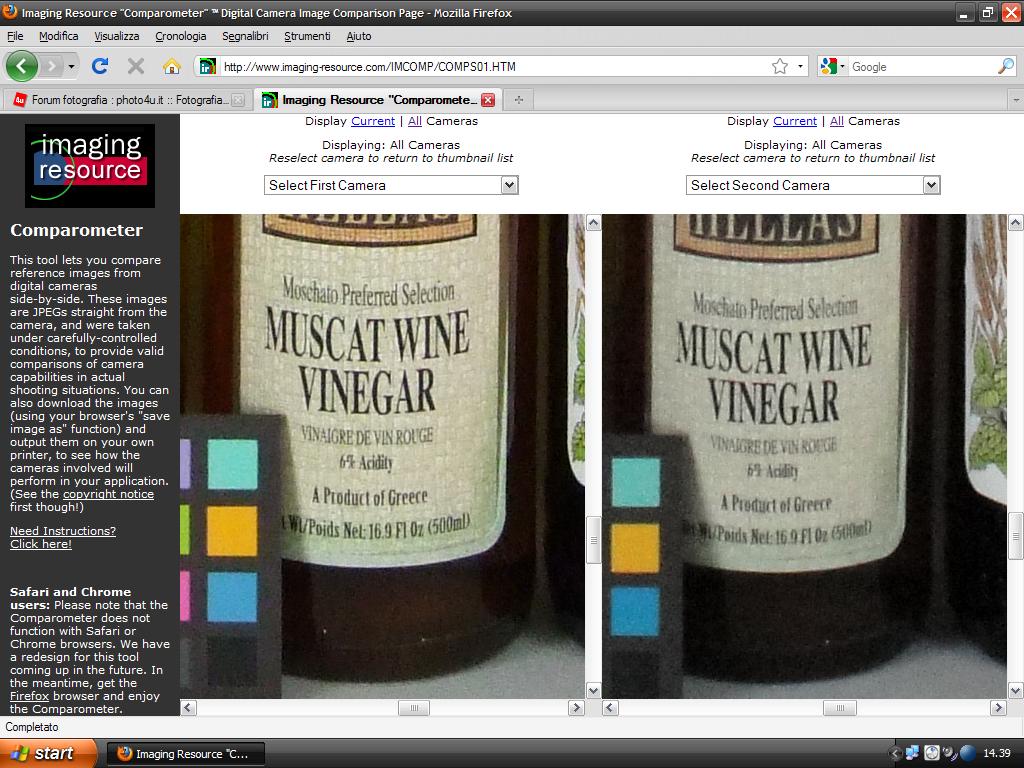Viewport: 1024px width, 768px height.
Task: Click the Imaging Resource Firefox taskbar button
Action: tap(186, 754)
